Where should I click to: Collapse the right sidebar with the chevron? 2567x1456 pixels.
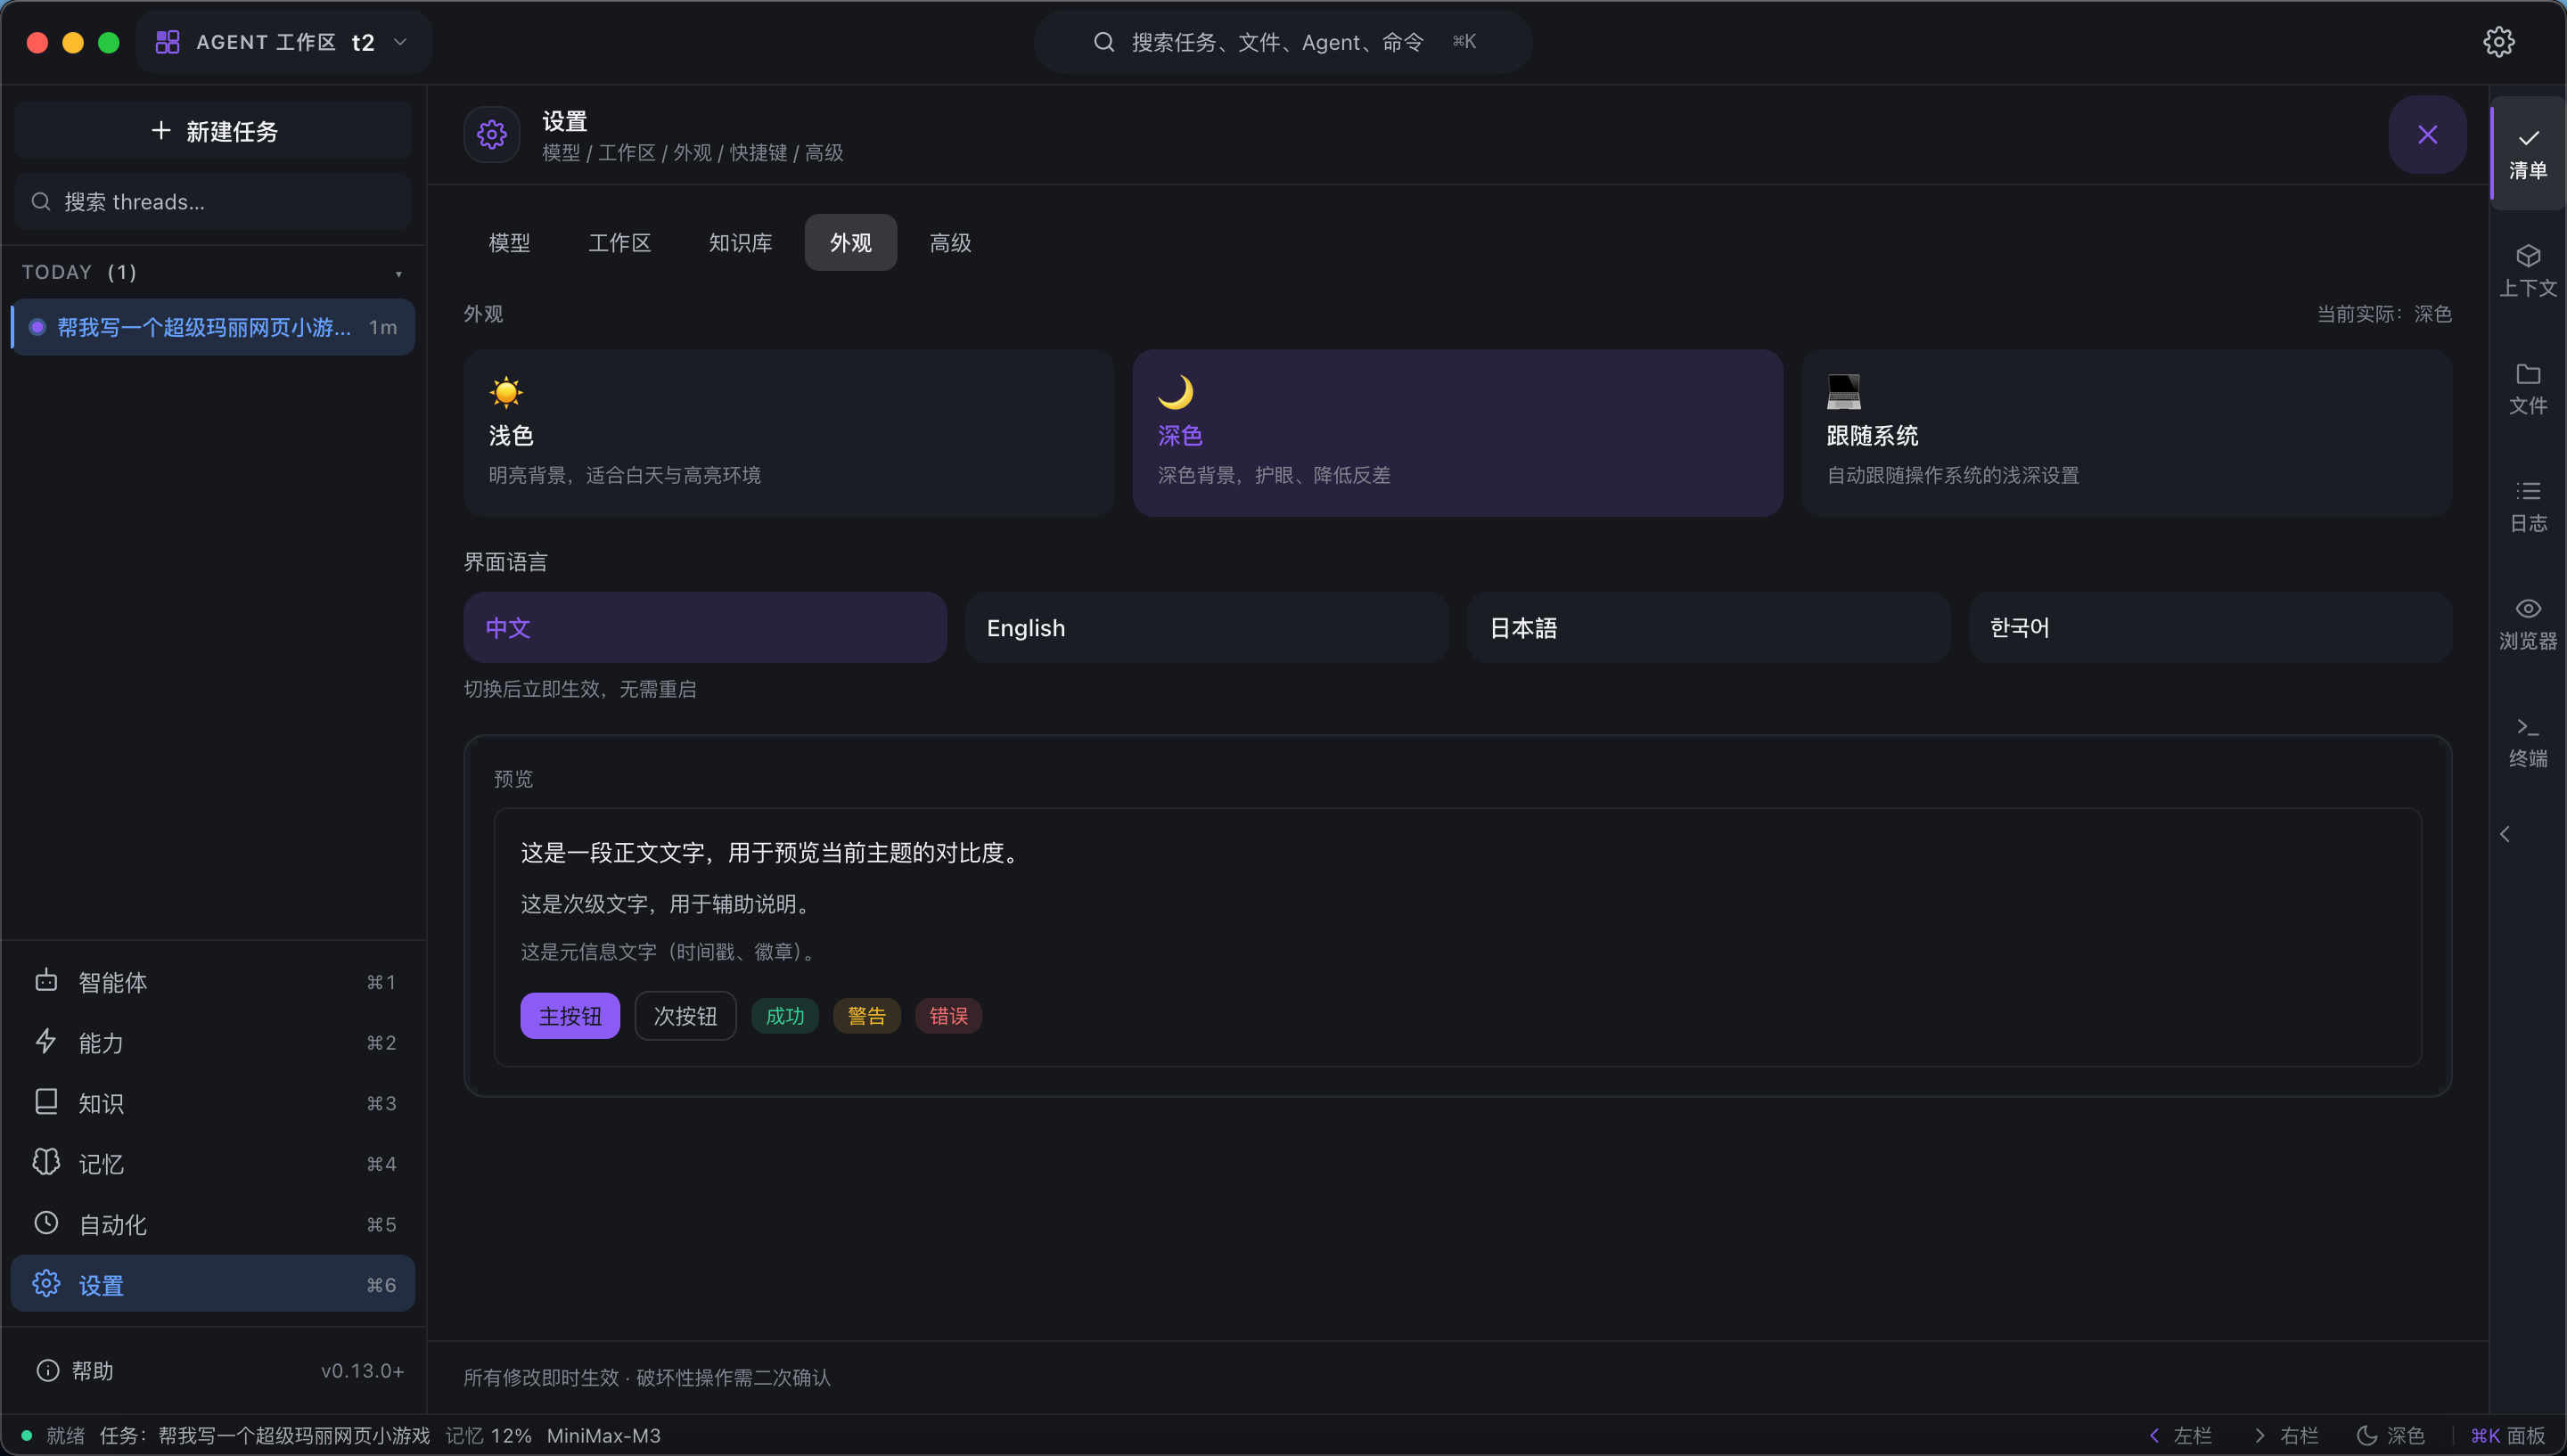[2505, 834]
